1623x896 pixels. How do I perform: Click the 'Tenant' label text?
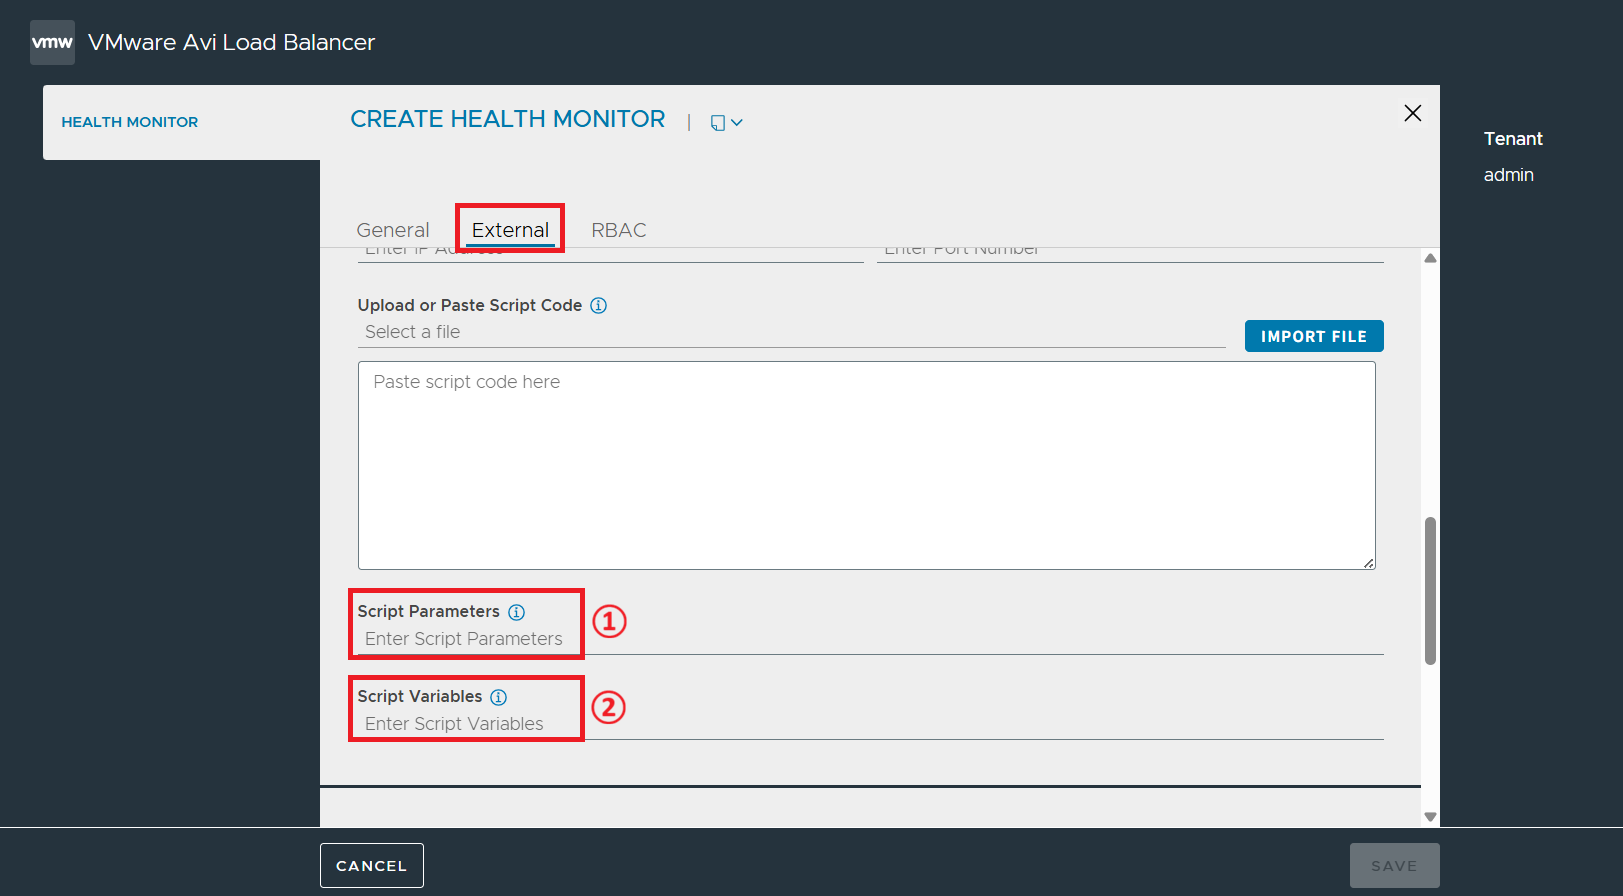click(x=1513, y=139)
